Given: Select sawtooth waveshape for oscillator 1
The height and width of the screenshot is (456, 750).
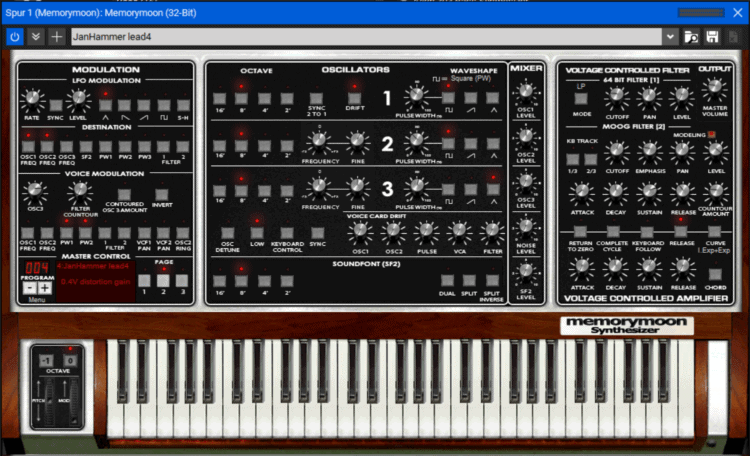Looking at the screenshot, I should tap(471, 98).
